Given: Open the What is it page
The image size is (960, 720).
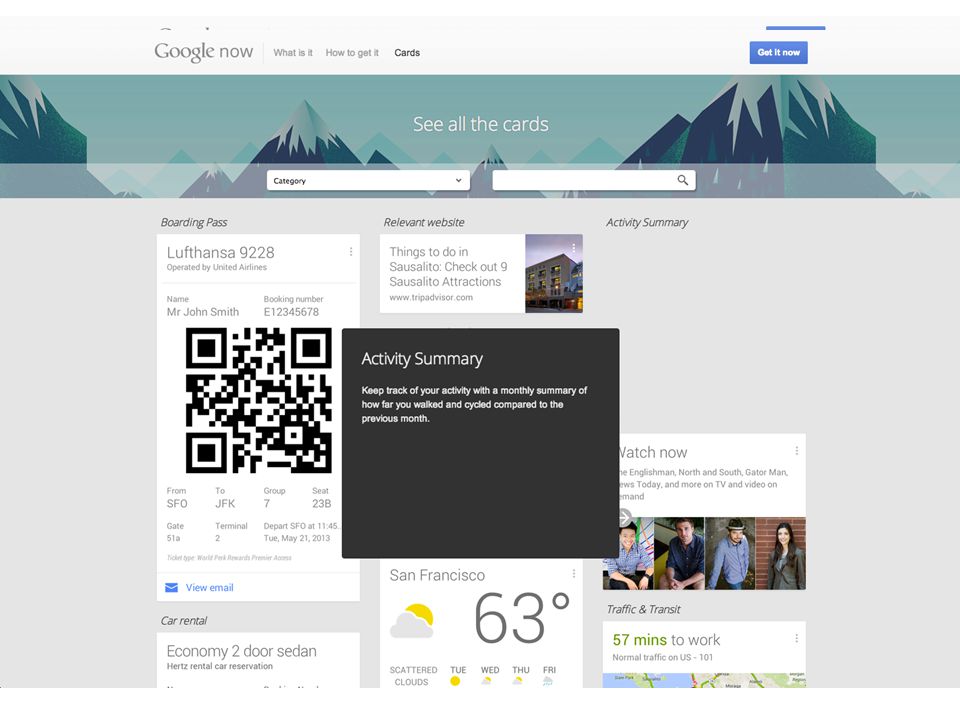Looking at the screenshot, I should (293, 53).
